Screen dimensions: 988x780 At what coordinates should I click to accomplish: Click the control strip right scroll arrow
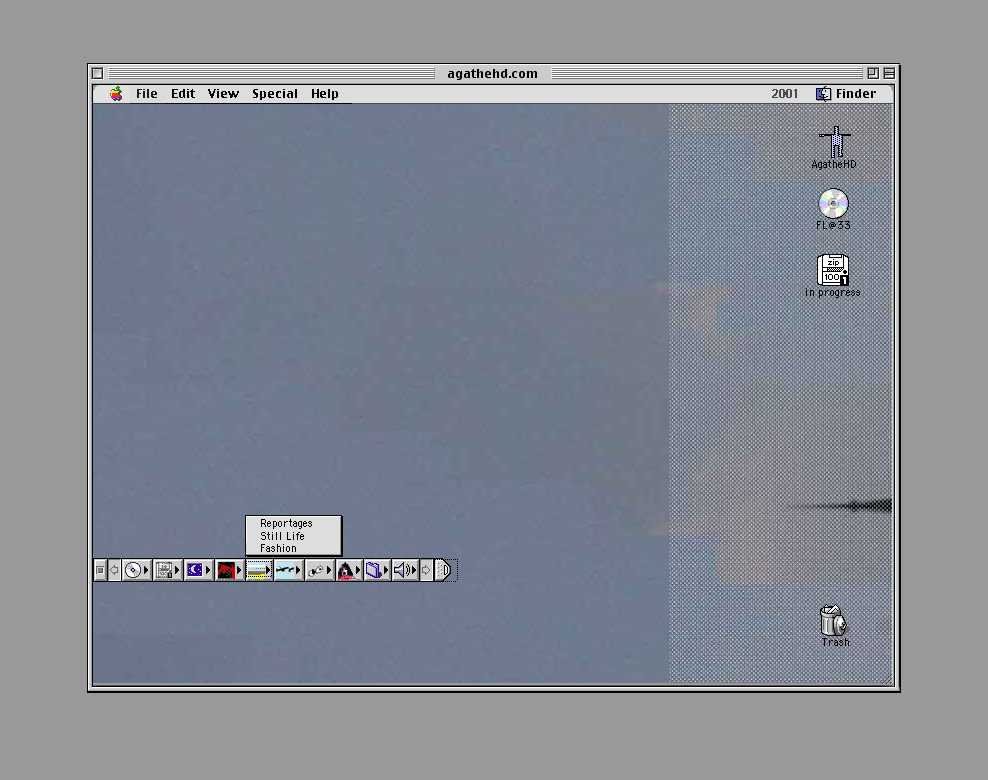point(426,570)
